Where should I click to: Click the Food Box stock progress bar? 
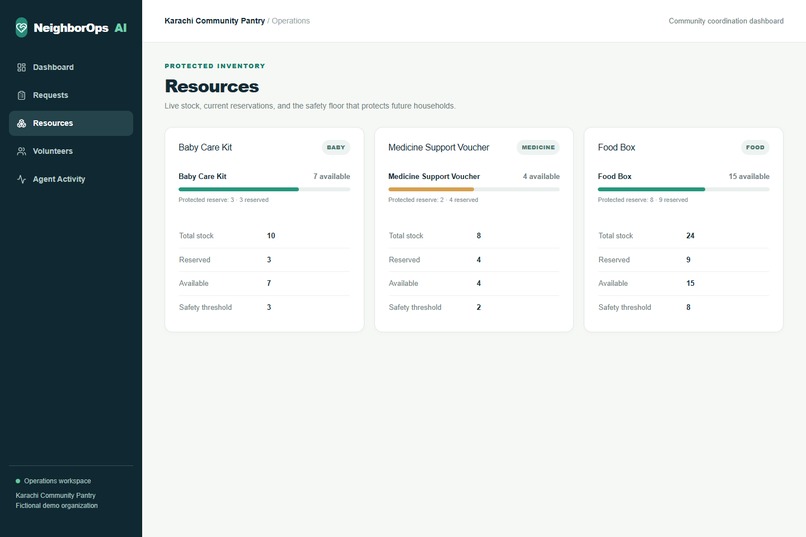tap(684, 189)
